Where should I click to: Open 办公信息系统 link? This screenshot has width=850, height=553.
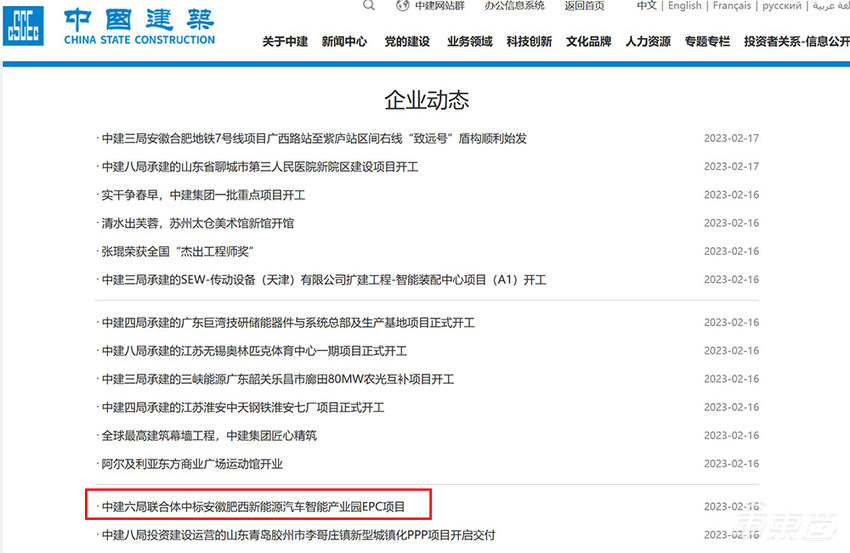514,5
